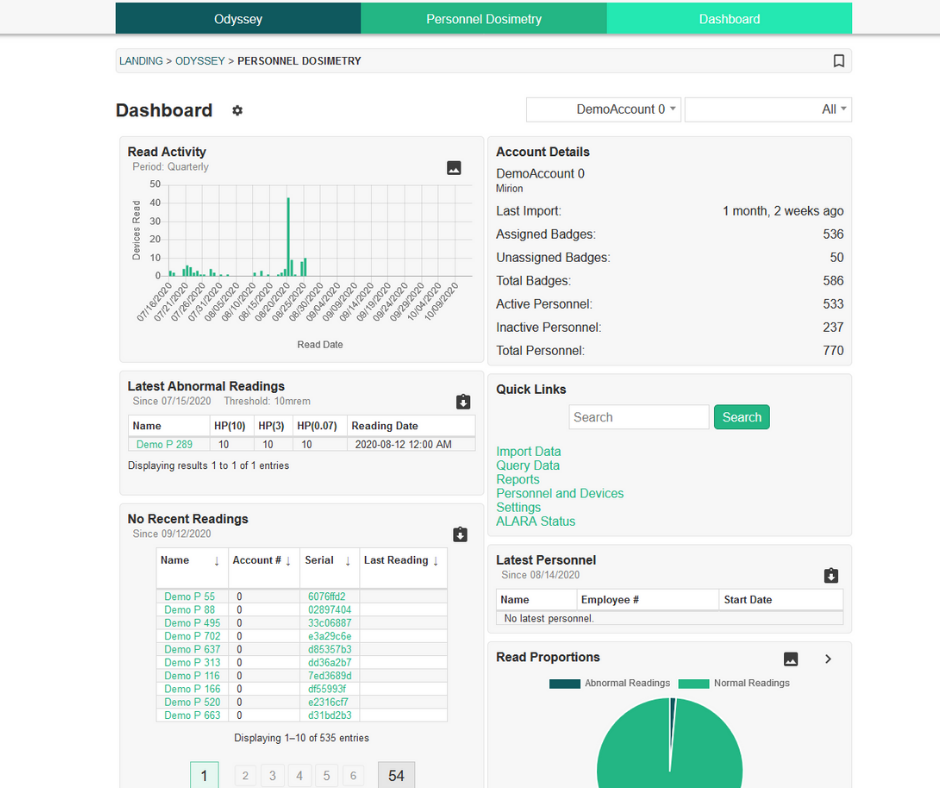Screen dimensions: 940x788
Task: Open device serial 7ed3689d
Action: coord(330,676)
